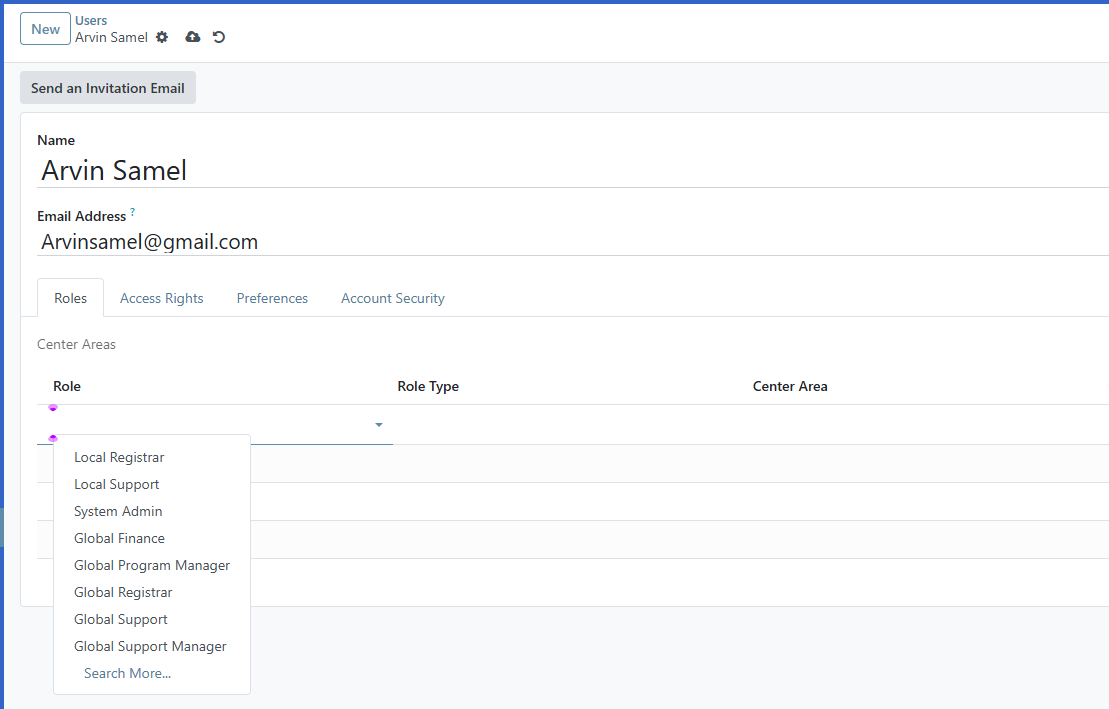The height and width of the screenshot is (709, 1109).
Task: Click the Email Address help question mark
Action: tap(131, 210)
